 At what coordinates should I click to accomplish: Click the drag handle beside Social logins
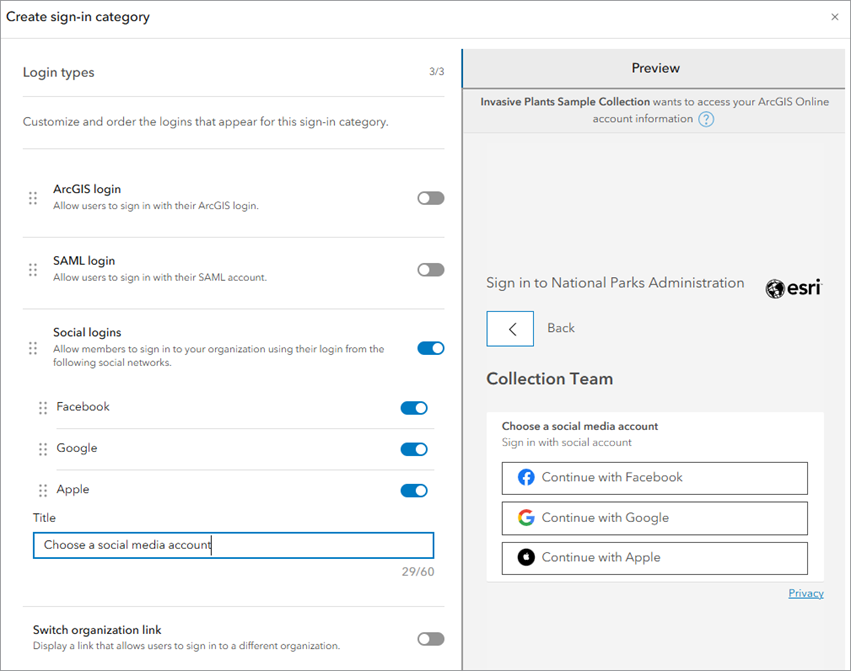point(33,348)
